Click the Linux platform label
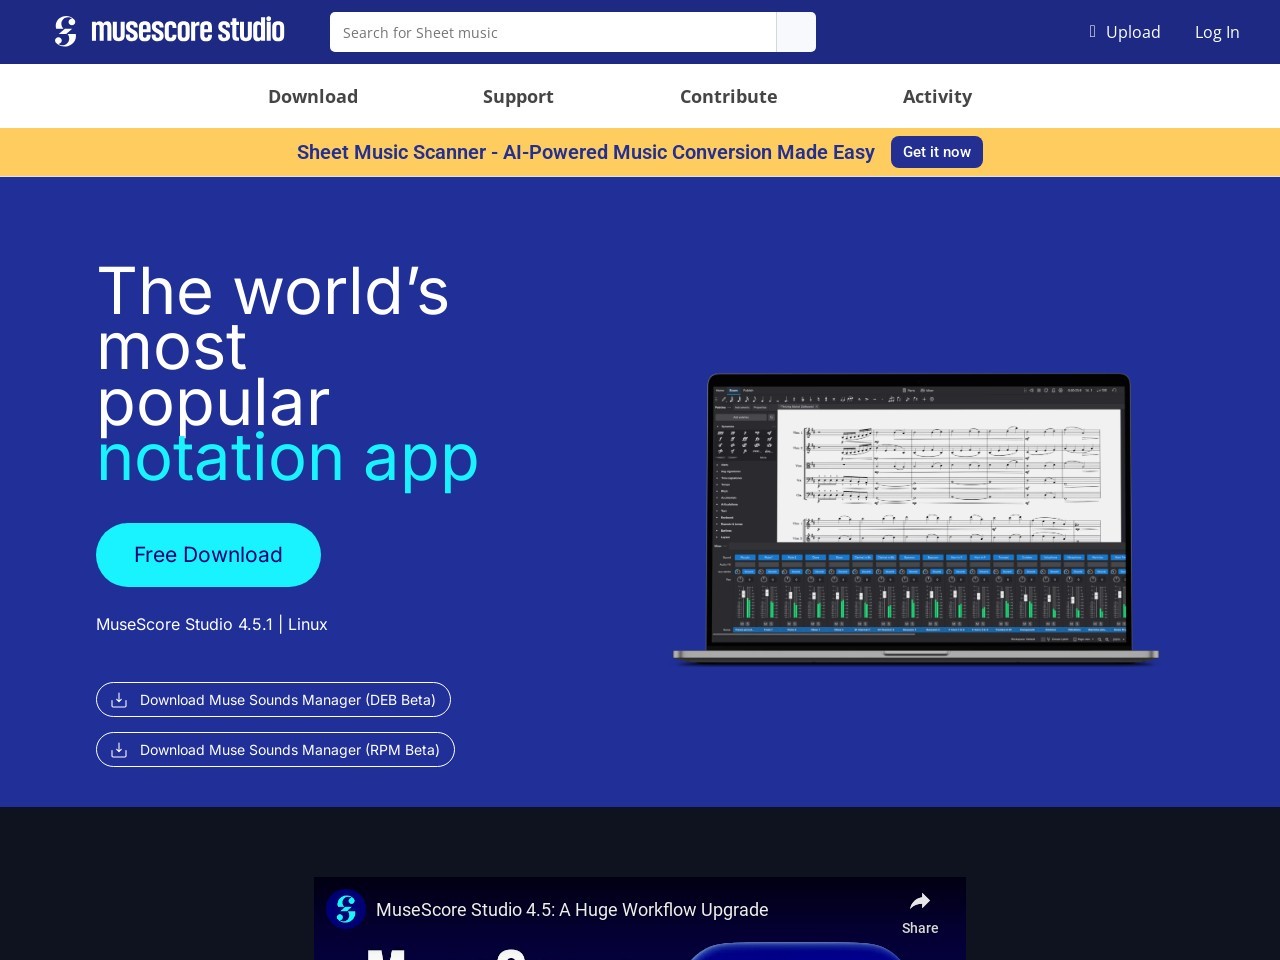The height and width of the screenshot is (960, 1280). 308,624
